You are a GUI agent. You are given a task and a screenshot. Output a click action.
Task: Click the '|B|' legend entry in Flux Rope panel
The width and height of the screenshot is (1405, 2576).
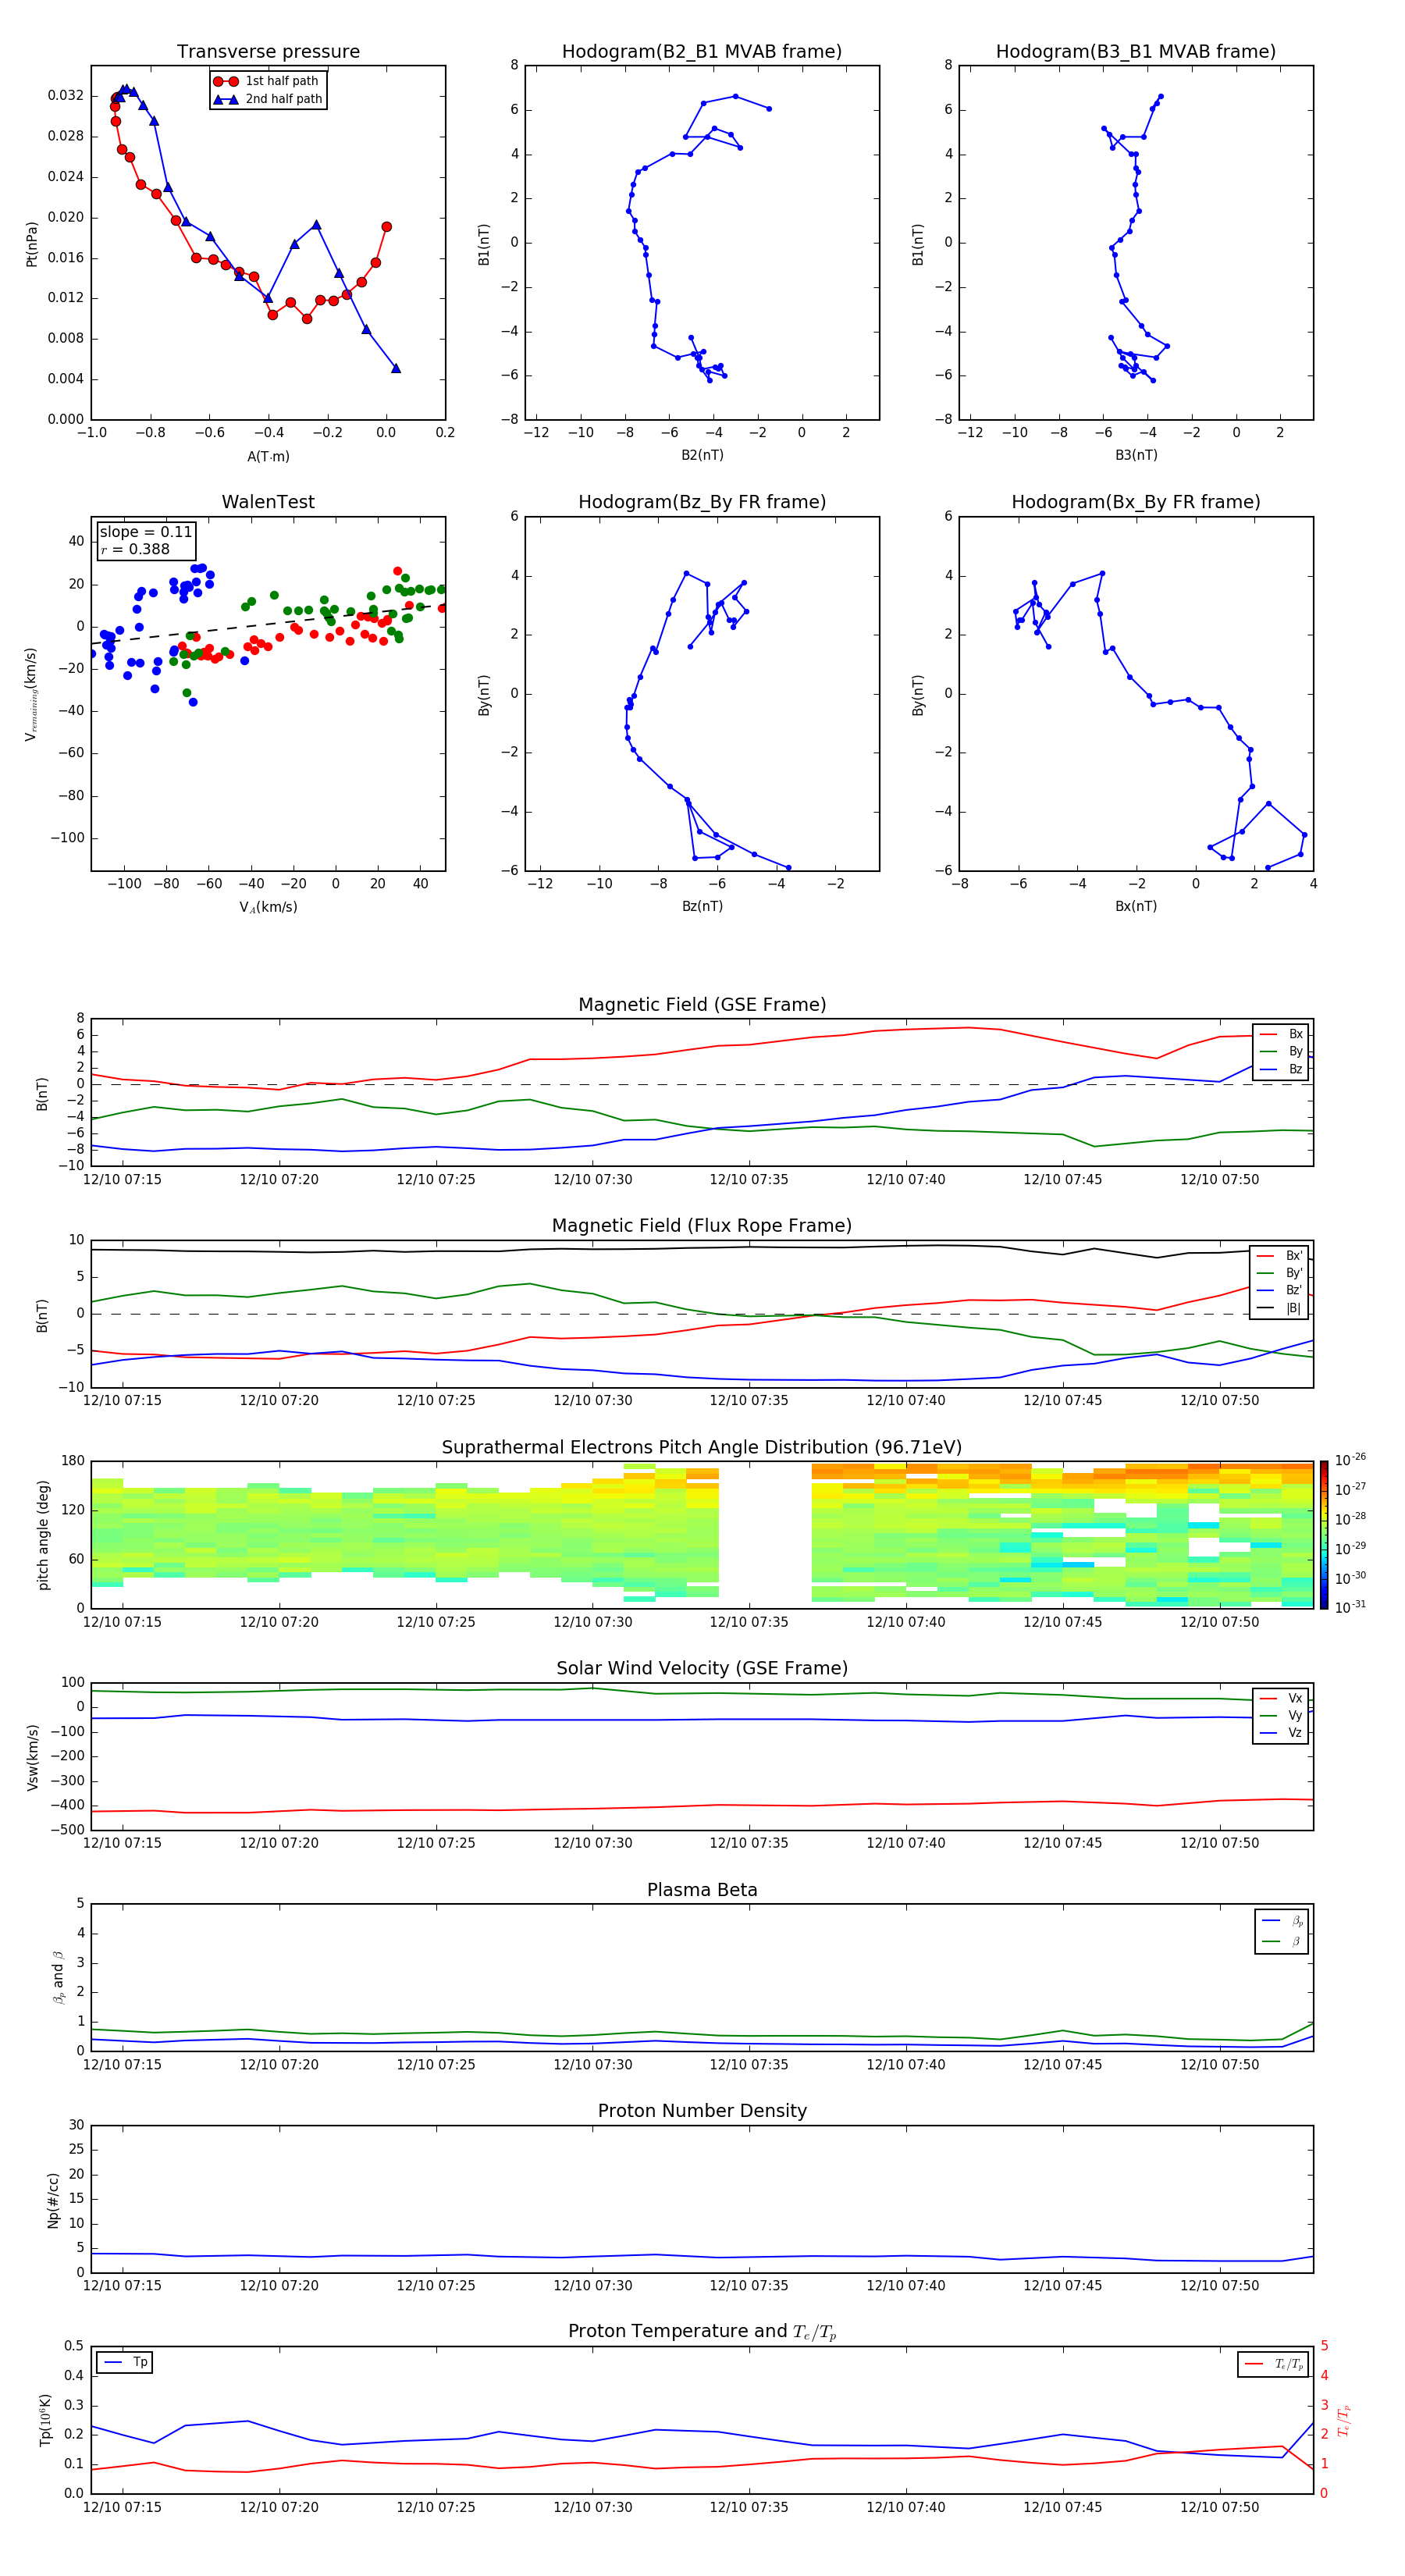(x=1280, y=1308)
